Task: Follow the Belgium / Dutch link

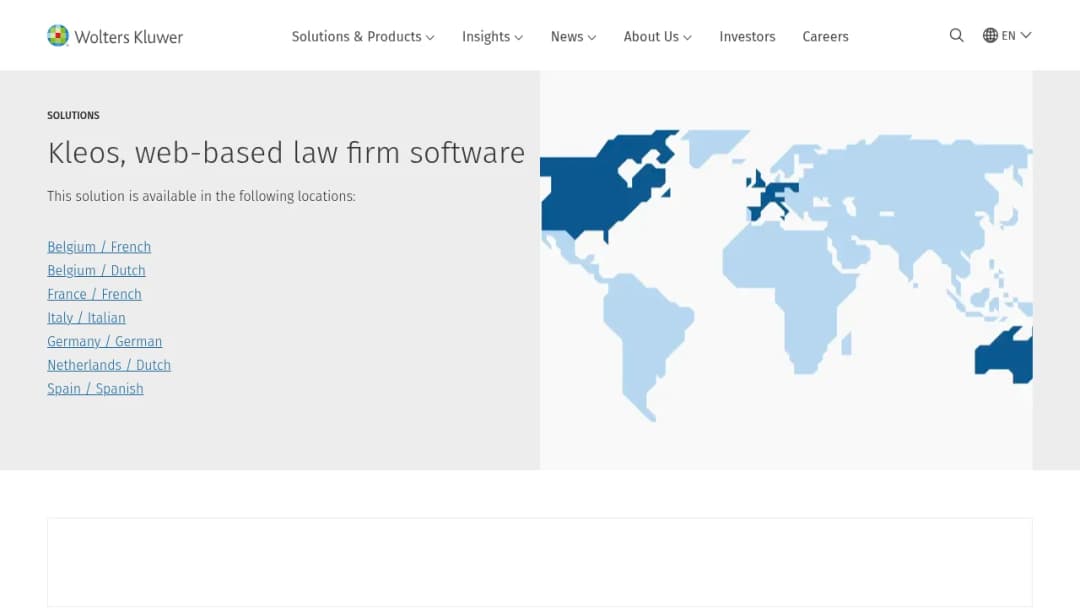Action: click(96, 270)
